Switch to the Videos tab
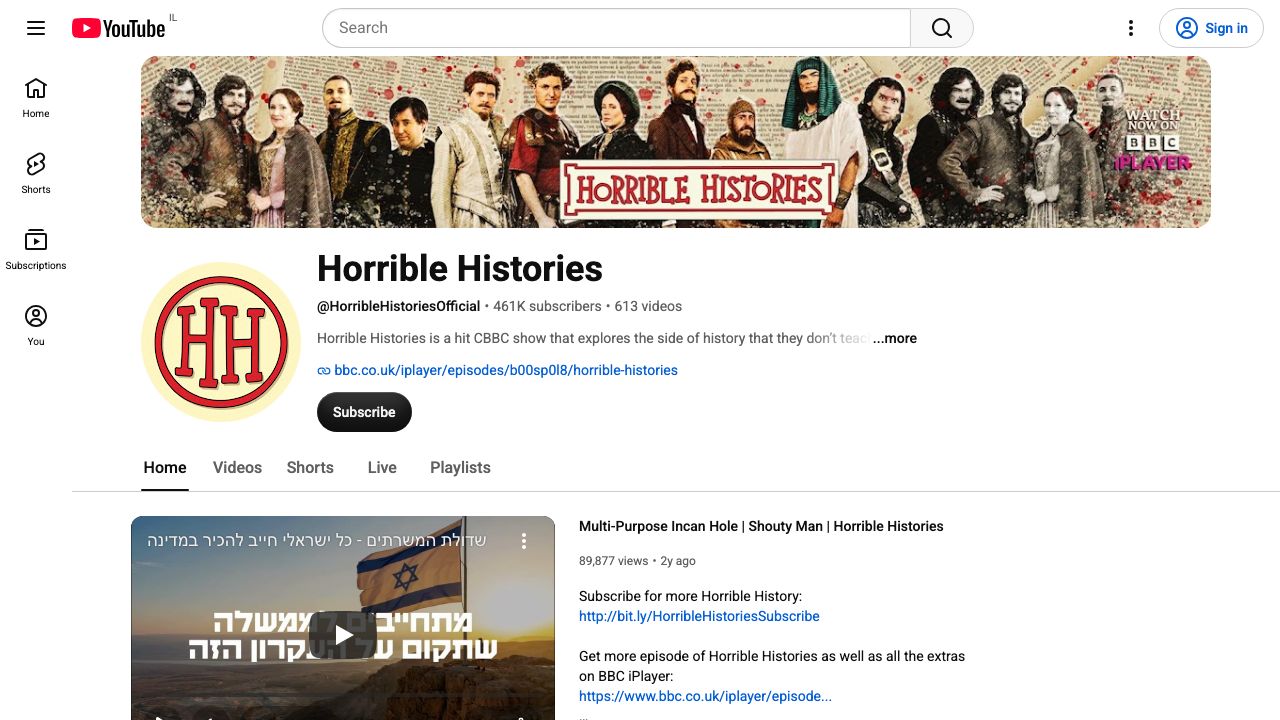1280x720 pixels. pos(237,467)
